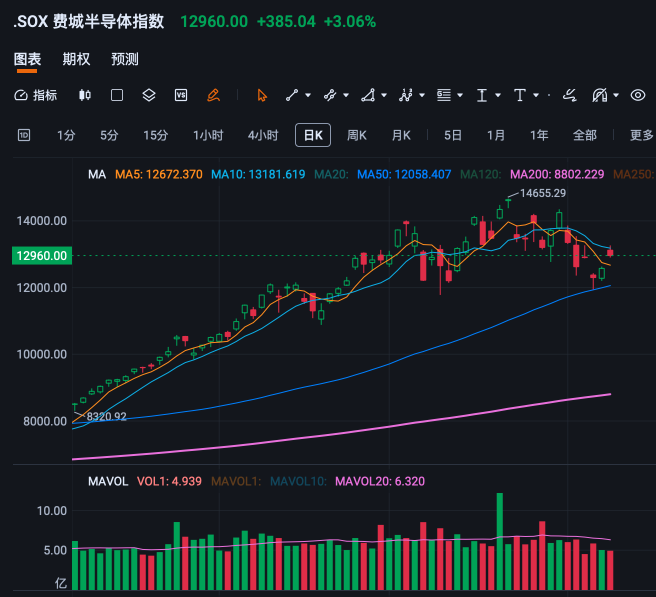Screen dimensions: 656x597
Task: Toggle the MAVOL20 volume average line
Action: click(380, 481)
